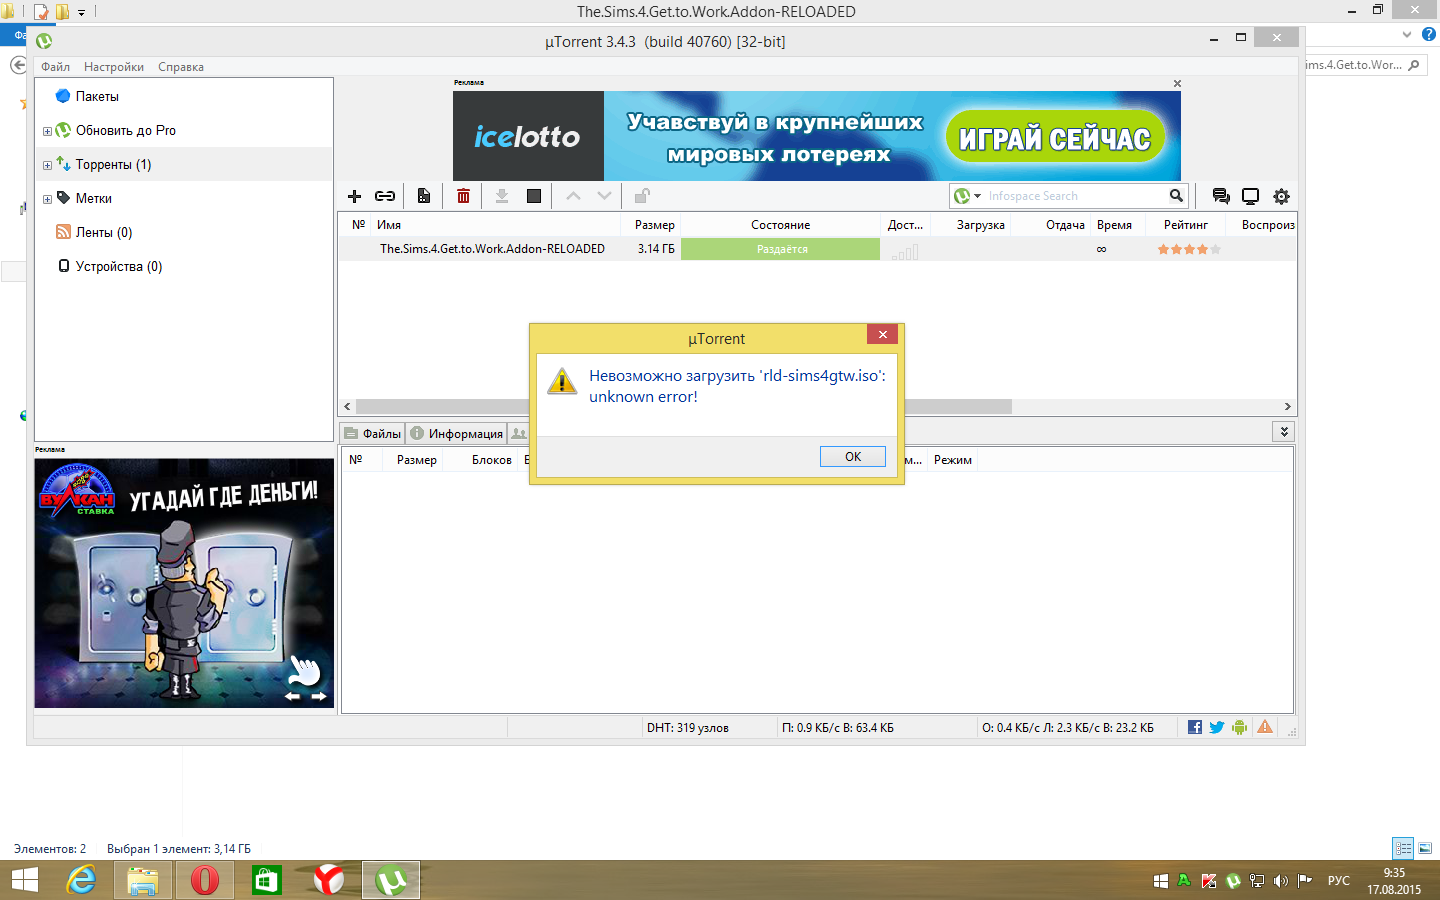Click the search magnifier icon
Screen dimensions: 1440x900
coord(1176,196)
